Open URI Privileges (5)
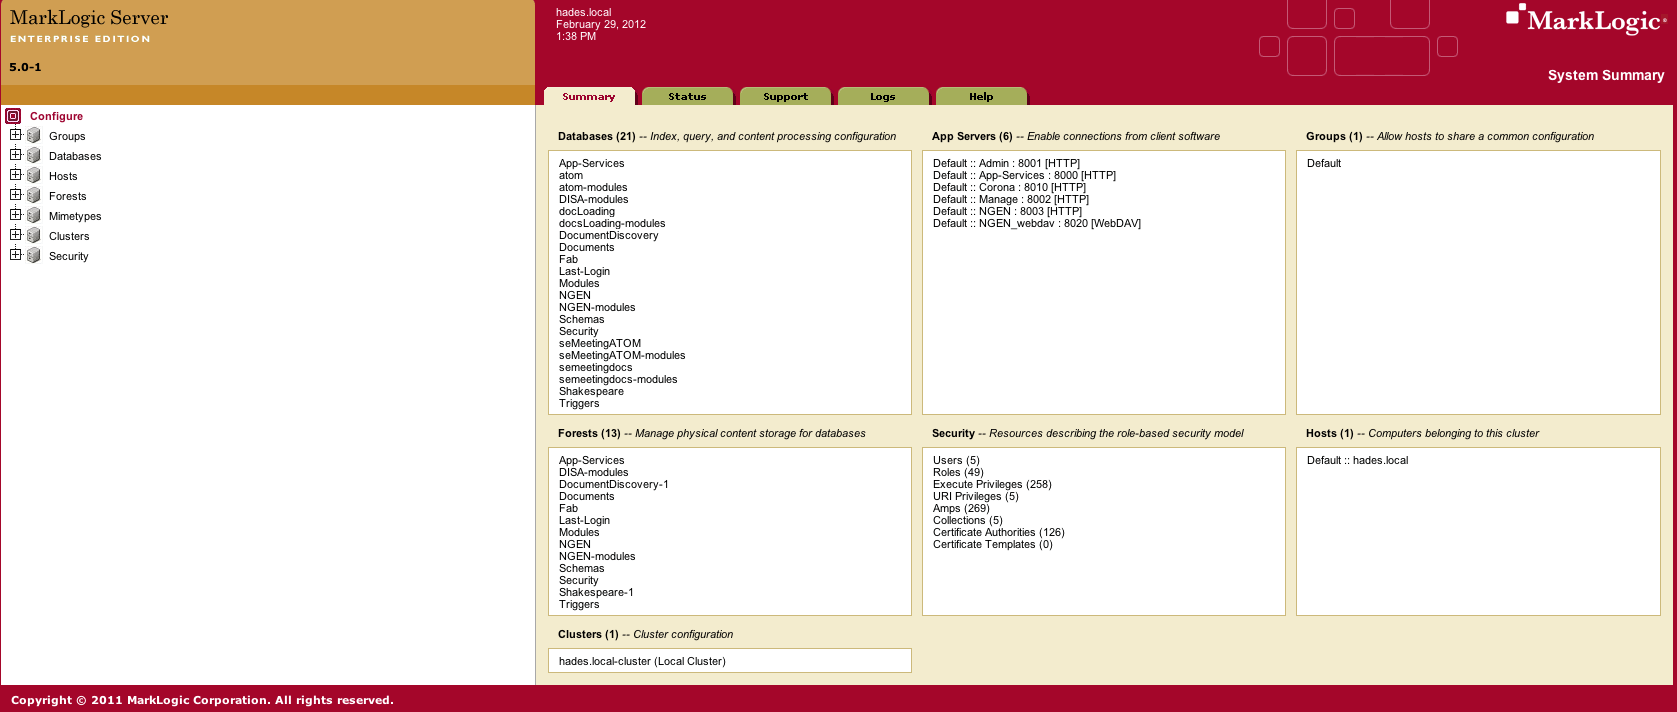This screenshot has height=712, width=1677. 976,496
